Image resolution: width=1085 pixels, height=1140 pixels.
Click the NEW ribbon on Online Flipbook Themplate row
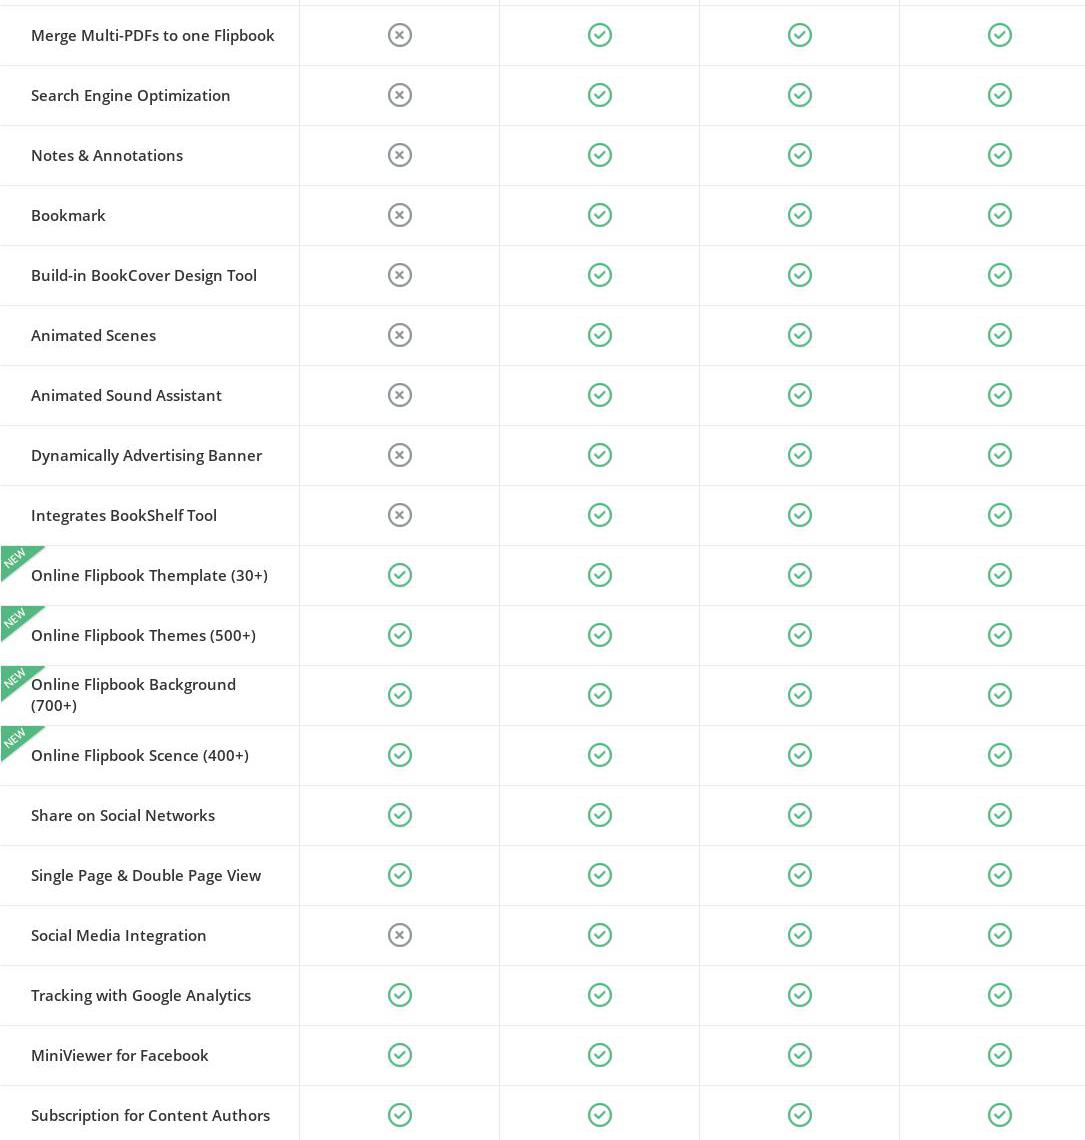(16, 560)
